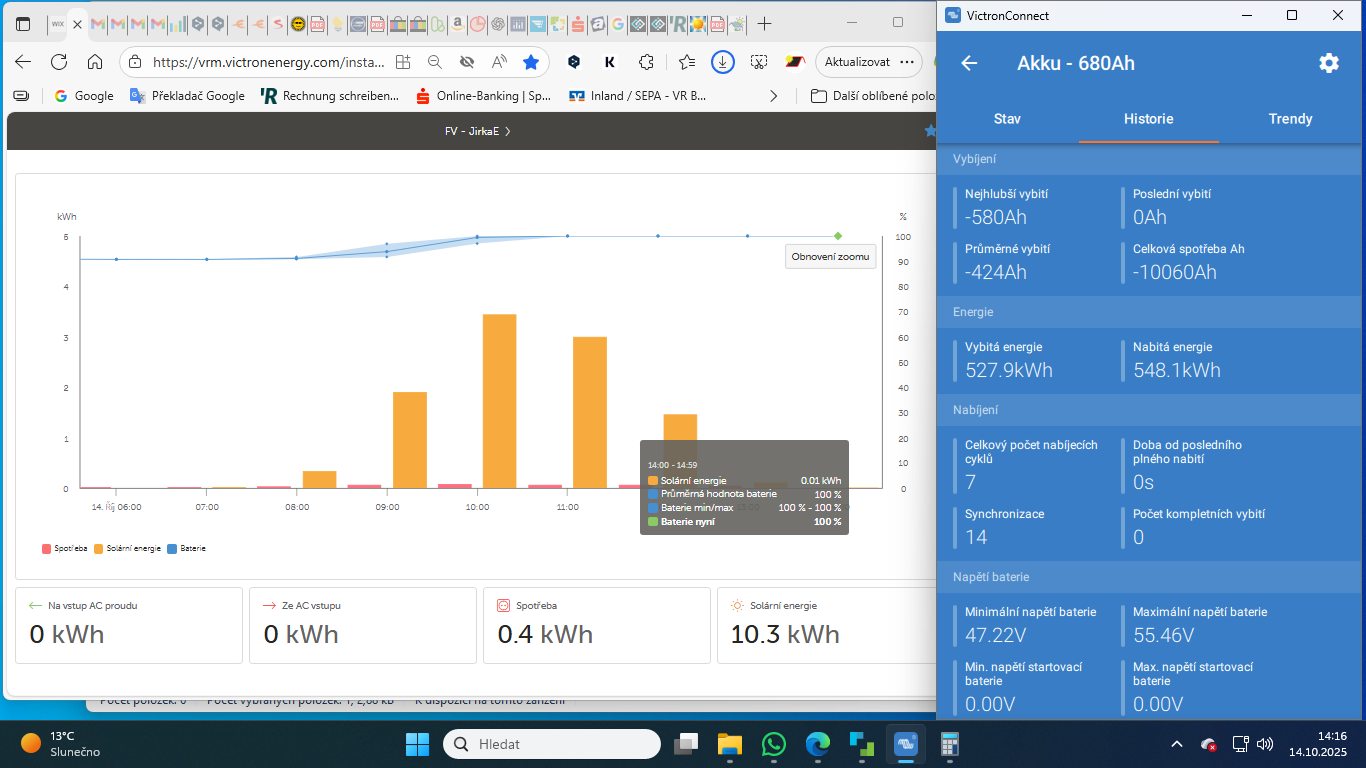Switch to the Stav tab
This screenshot has width=1366, height=768.
point(1007,119)
